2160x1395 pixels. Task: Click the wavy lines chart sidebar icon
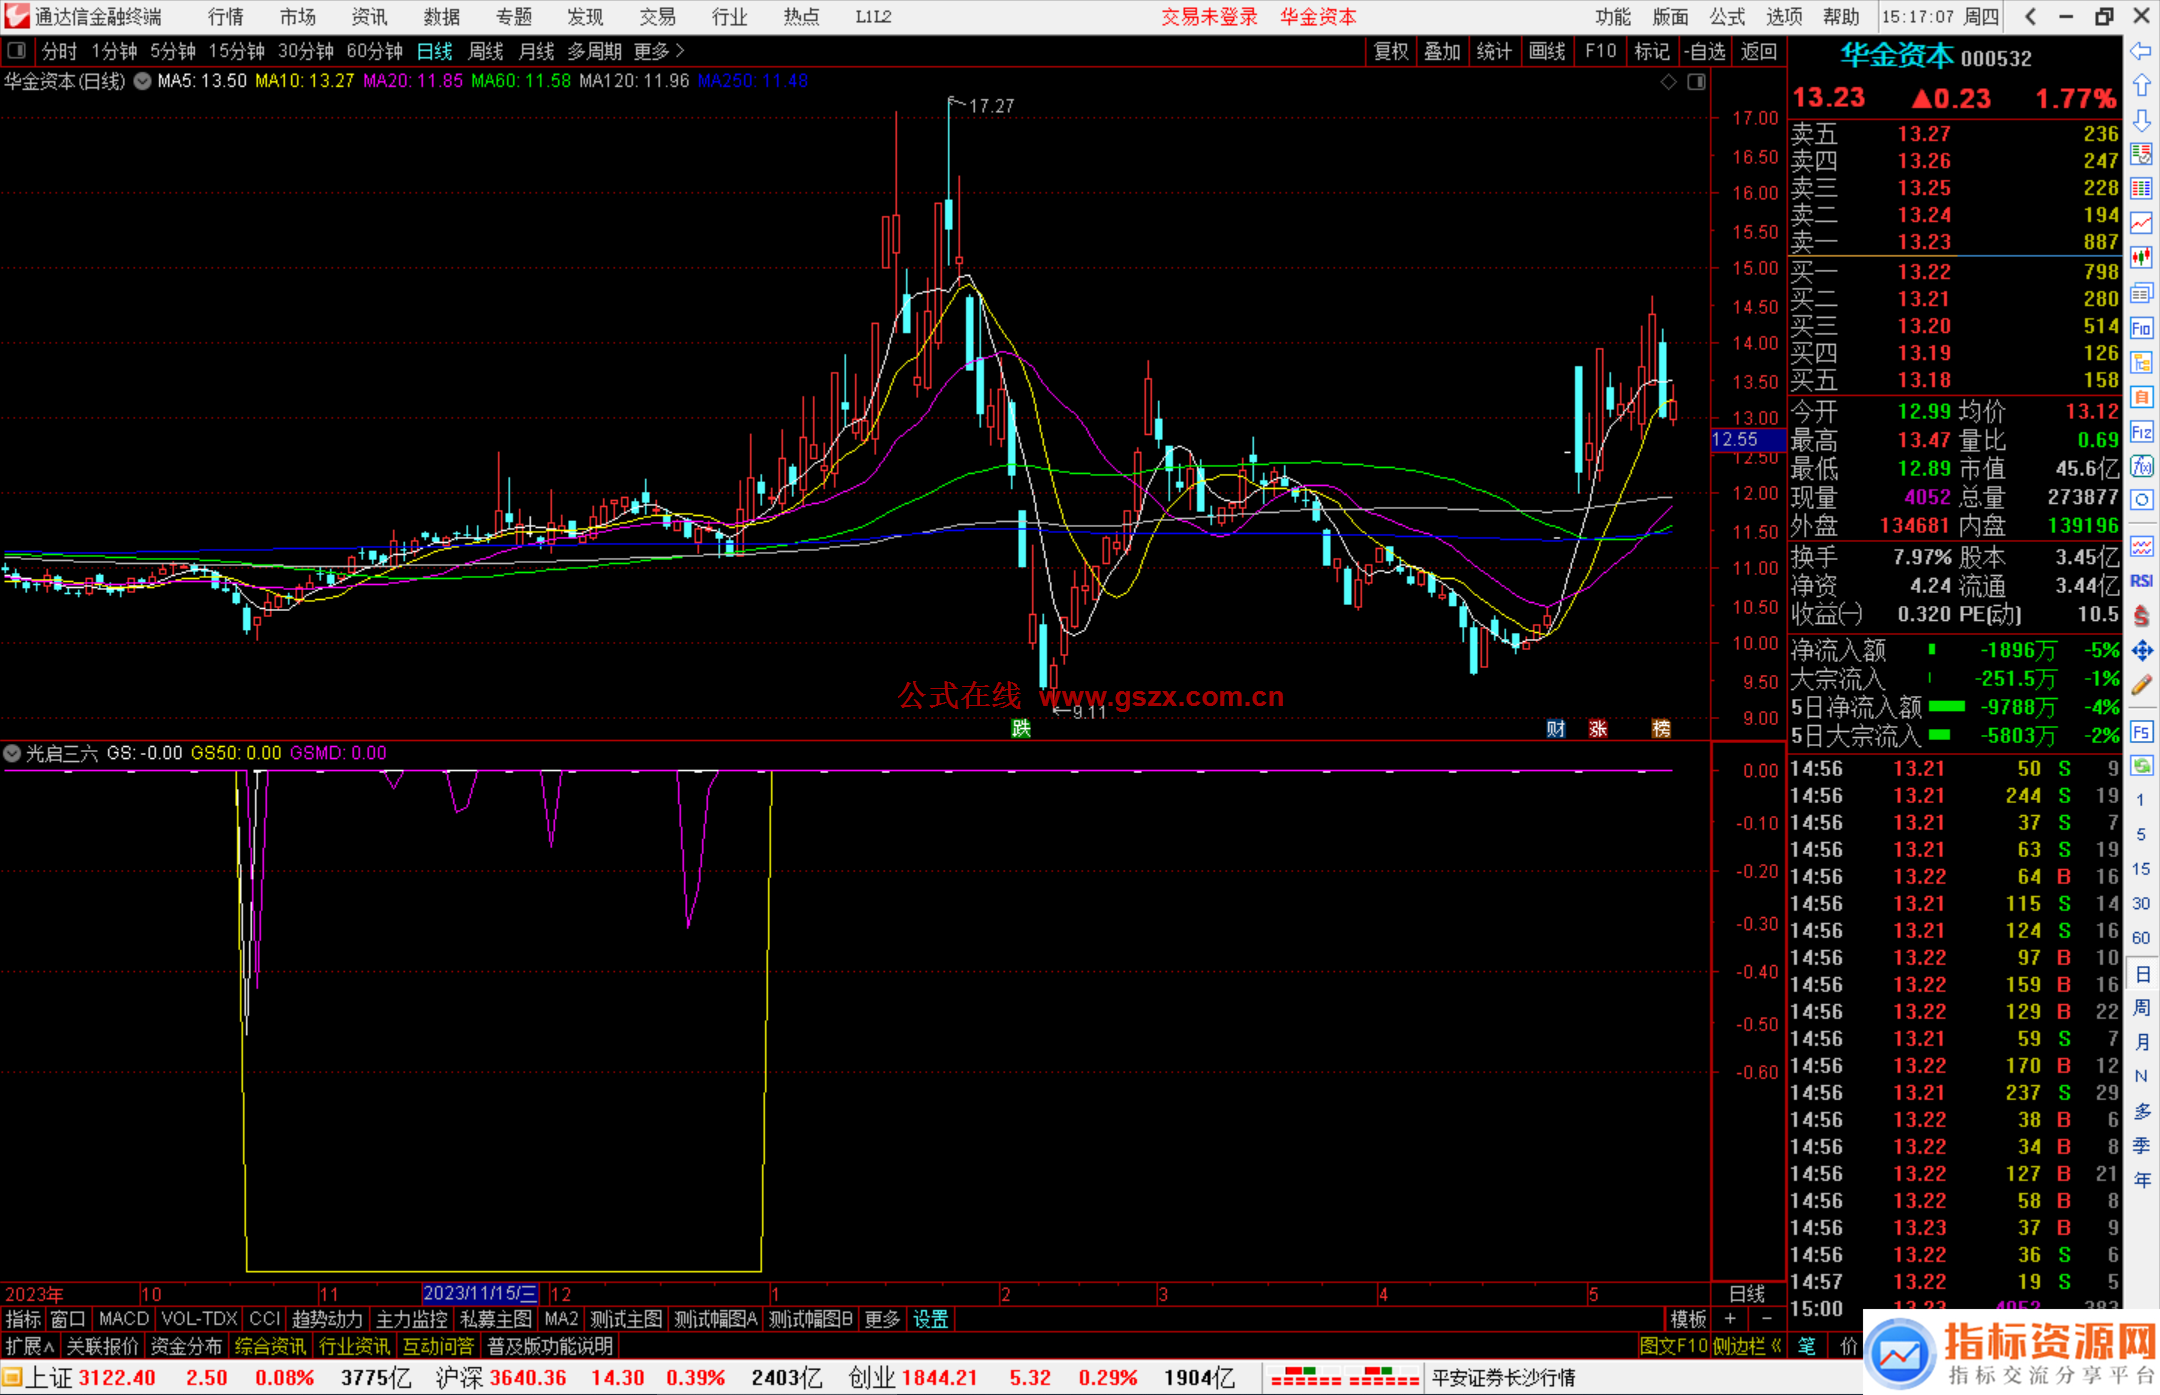point(2141,546)
